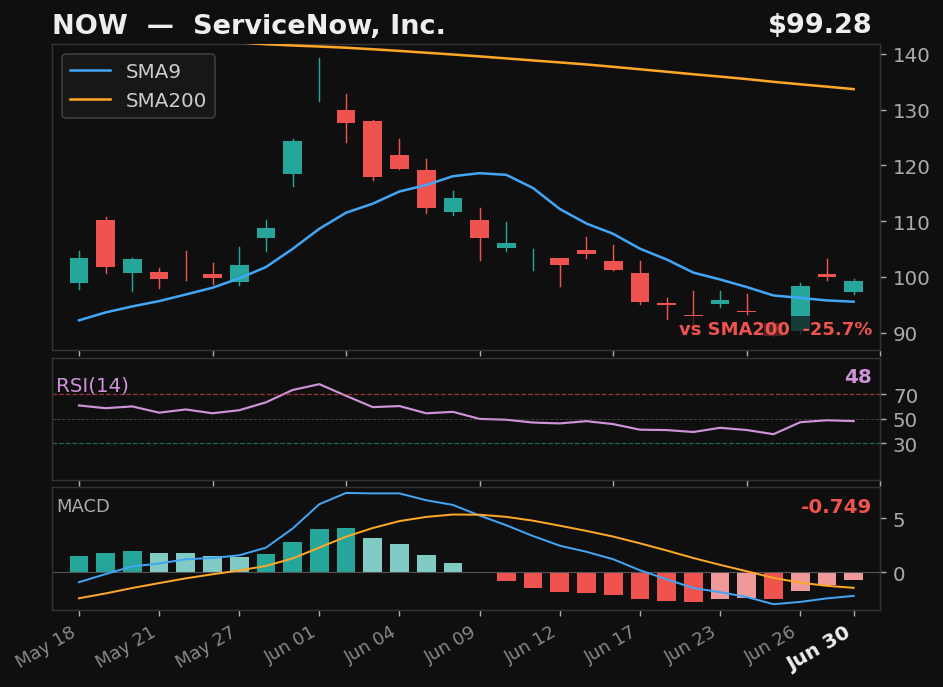943x687 pixels.
Task: Click the blue SMA9 legend line swatch
Action: point(91,72)
